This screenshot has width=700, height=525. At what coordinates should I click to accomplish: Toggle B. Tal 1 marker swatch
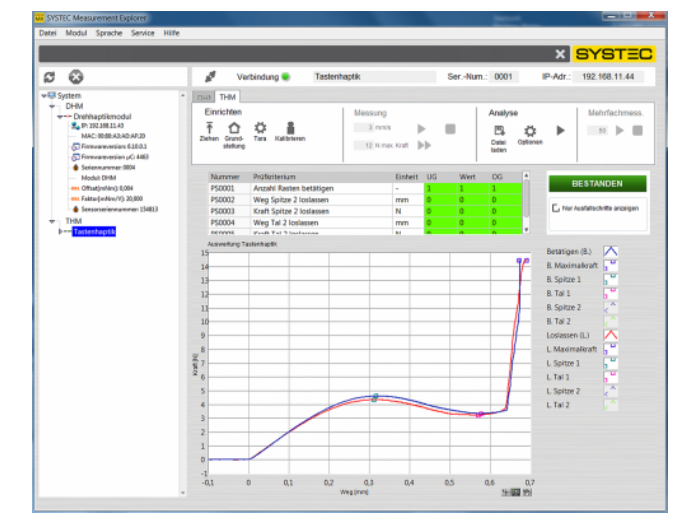pos(610,293)
